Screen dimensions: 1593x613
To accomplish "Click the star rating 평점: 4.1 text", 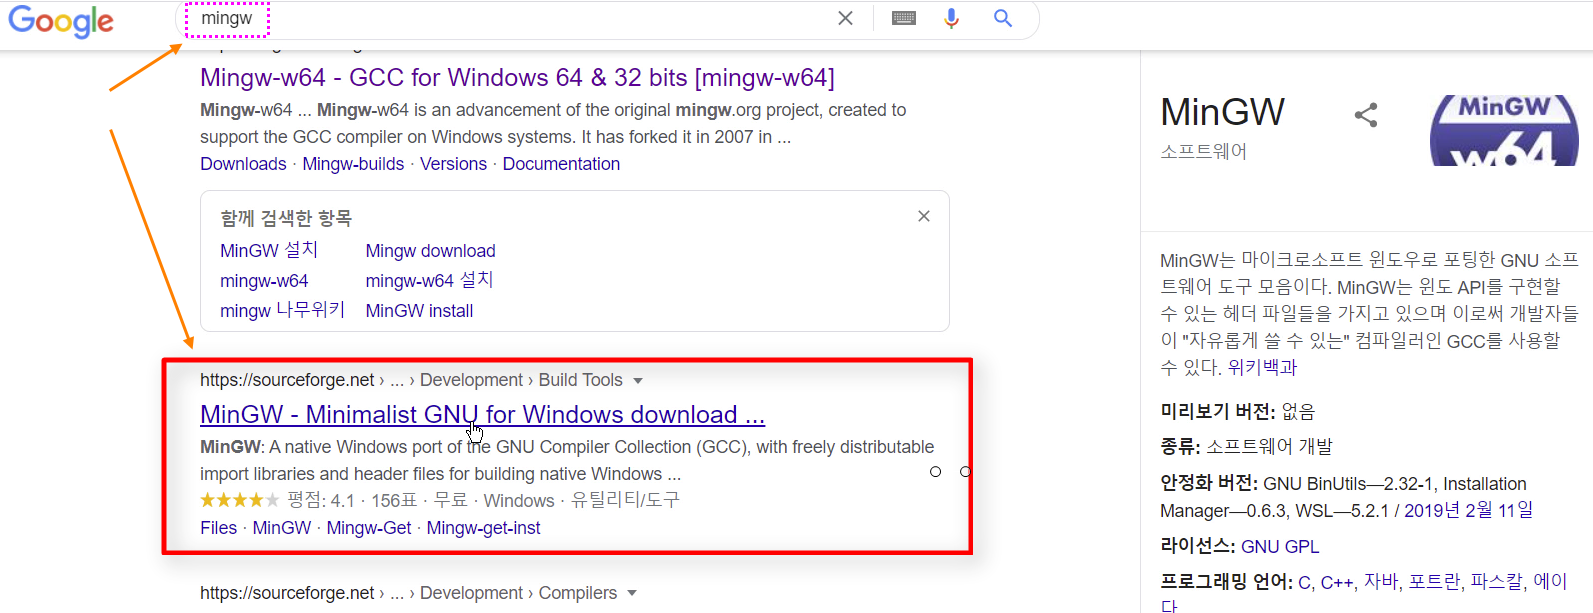I will coord(321,500).
